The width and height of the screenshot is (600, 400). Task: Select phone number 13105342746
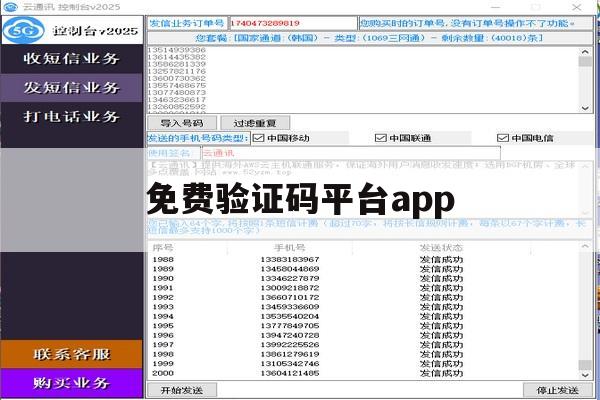[290, 364]
